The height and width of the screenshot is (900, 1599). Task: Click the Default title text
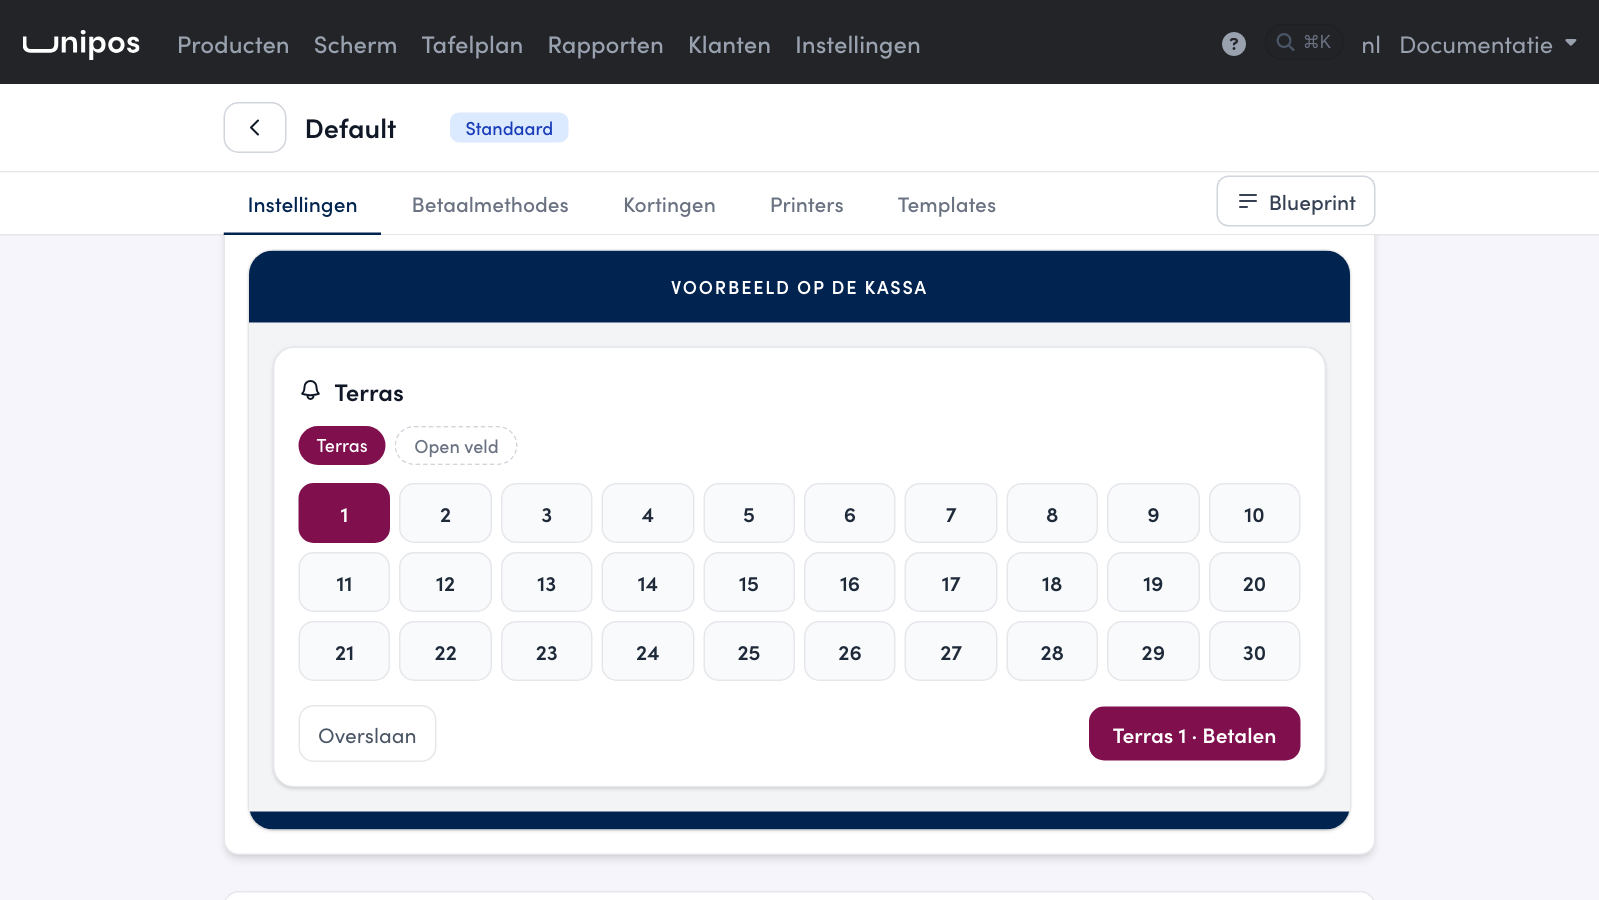pos(350,129)
